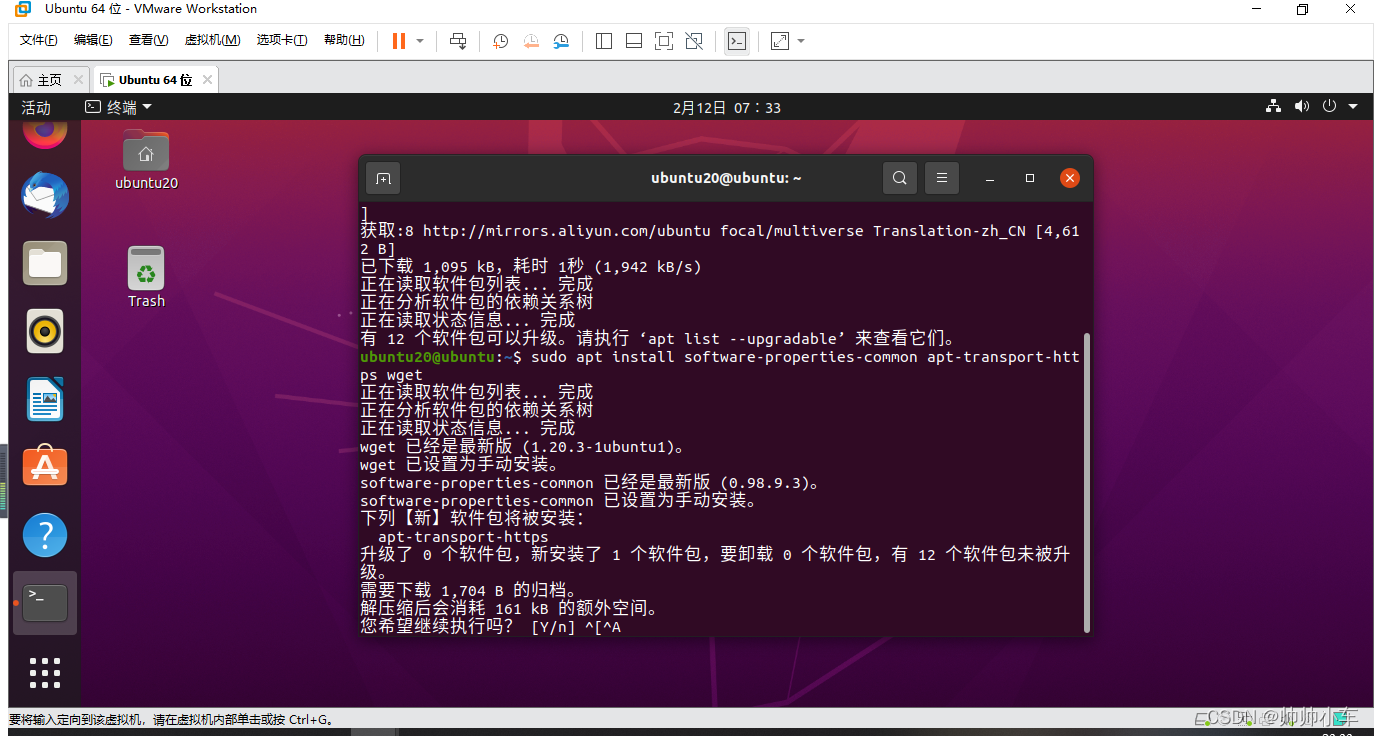Click the send Ctrl+Alt+Del toolbar icon
The image size is (1374, 736).
pos(458,41)
